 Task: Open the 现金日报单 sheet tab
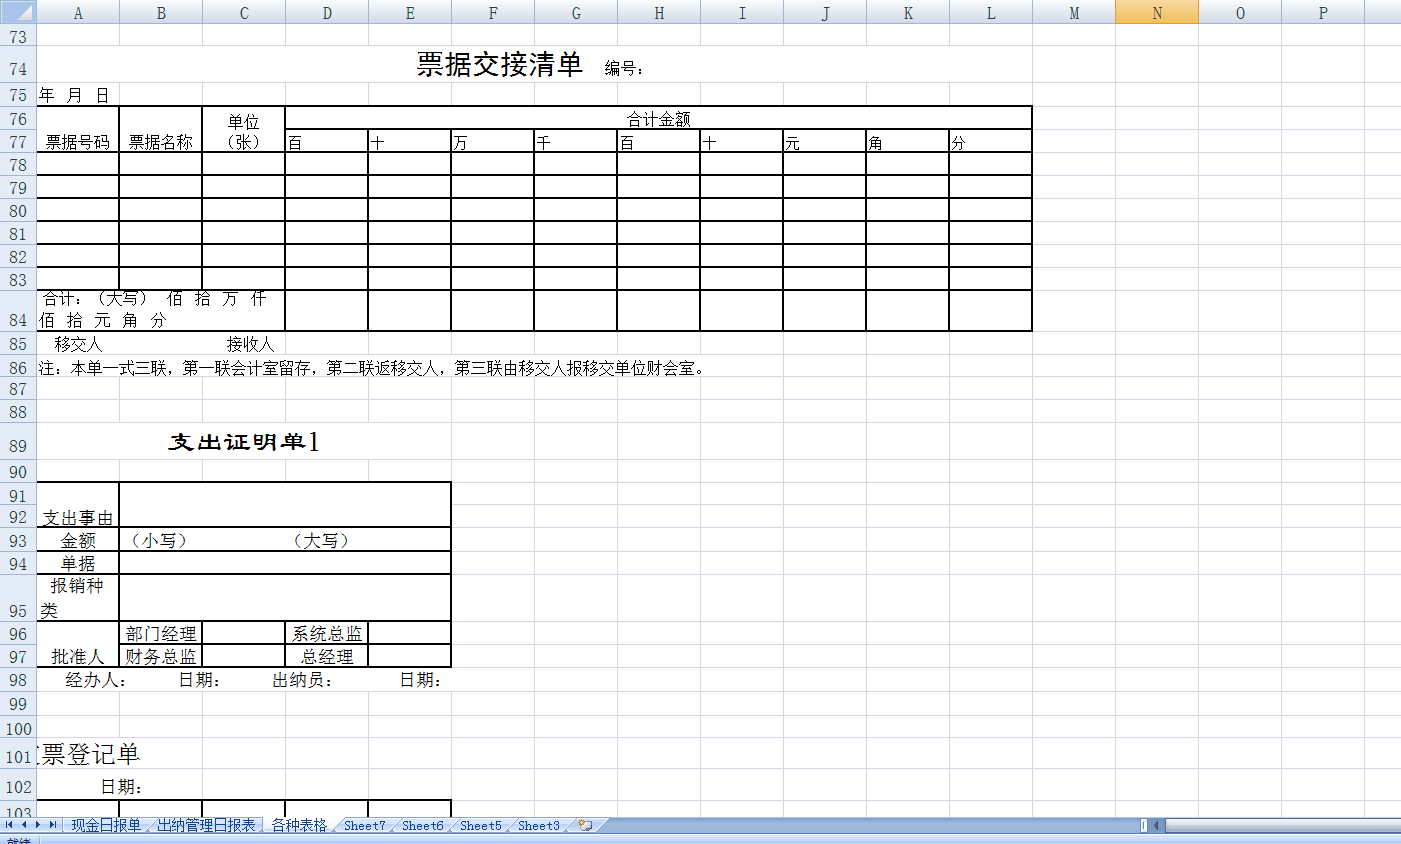coord(106,825)
